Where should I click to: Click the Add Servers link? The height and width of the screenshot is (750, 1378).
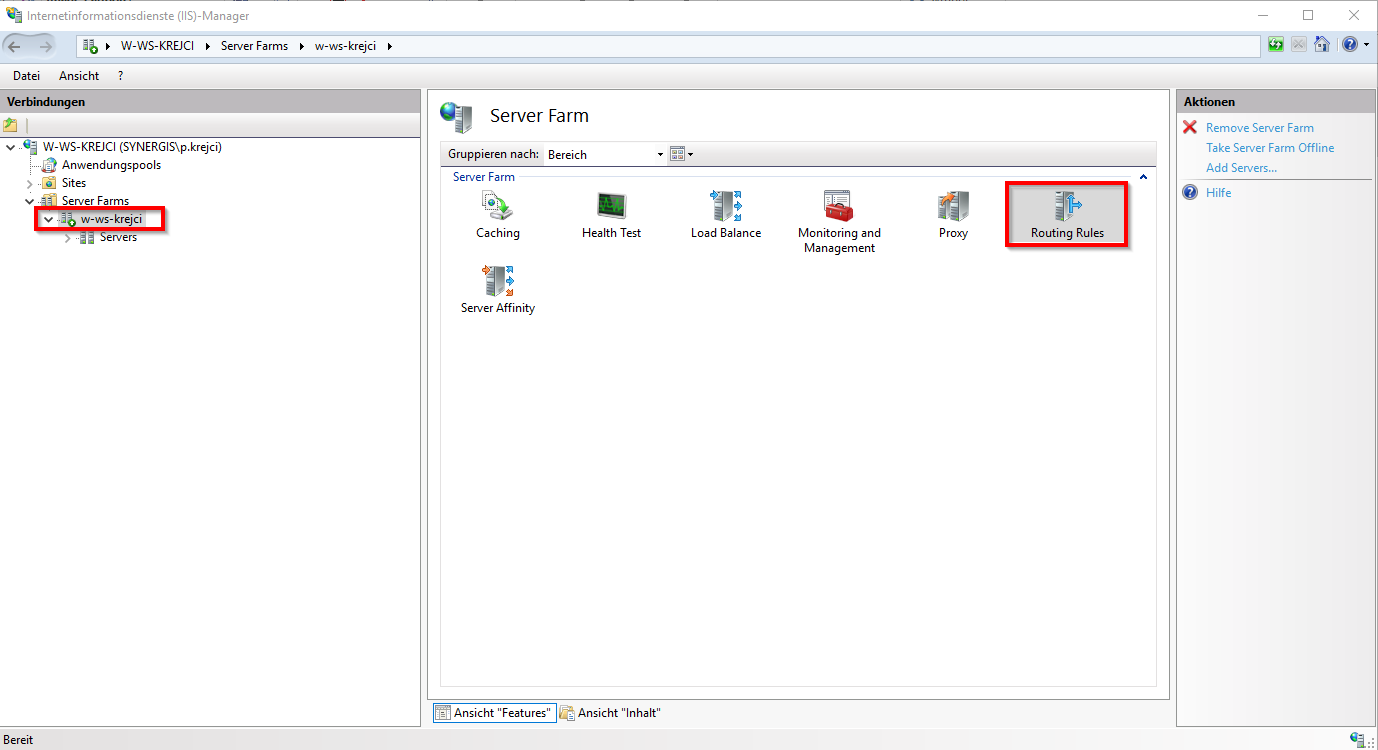pyautogui.click(x=1241, y=167)
